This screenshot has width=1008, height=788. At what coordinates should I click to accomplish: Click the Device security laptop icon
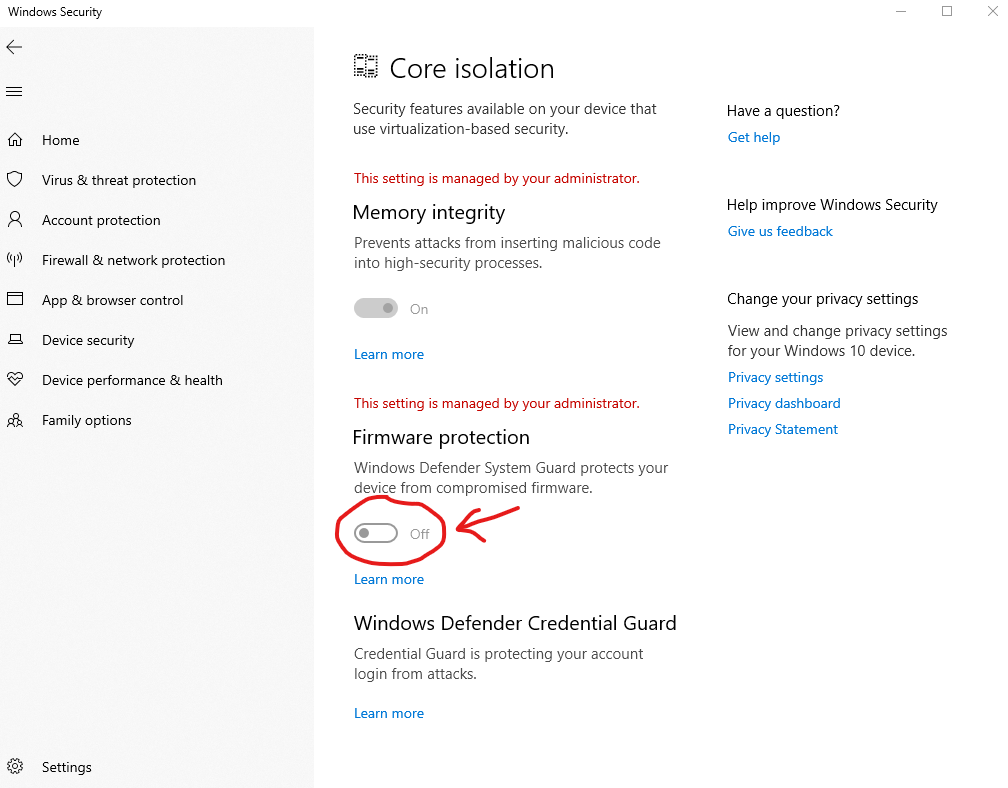point(15,340)
